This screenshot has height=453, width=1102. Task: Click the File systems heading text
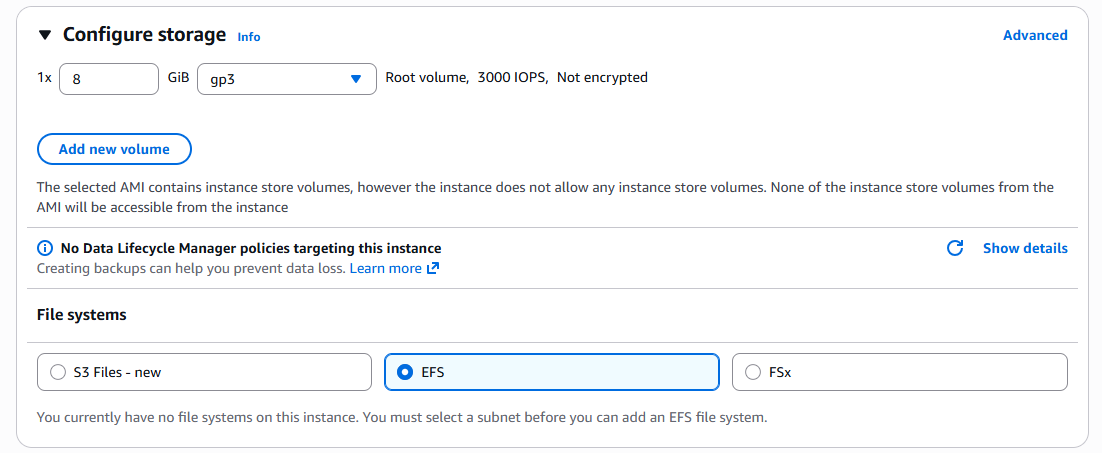click(82, 315)
